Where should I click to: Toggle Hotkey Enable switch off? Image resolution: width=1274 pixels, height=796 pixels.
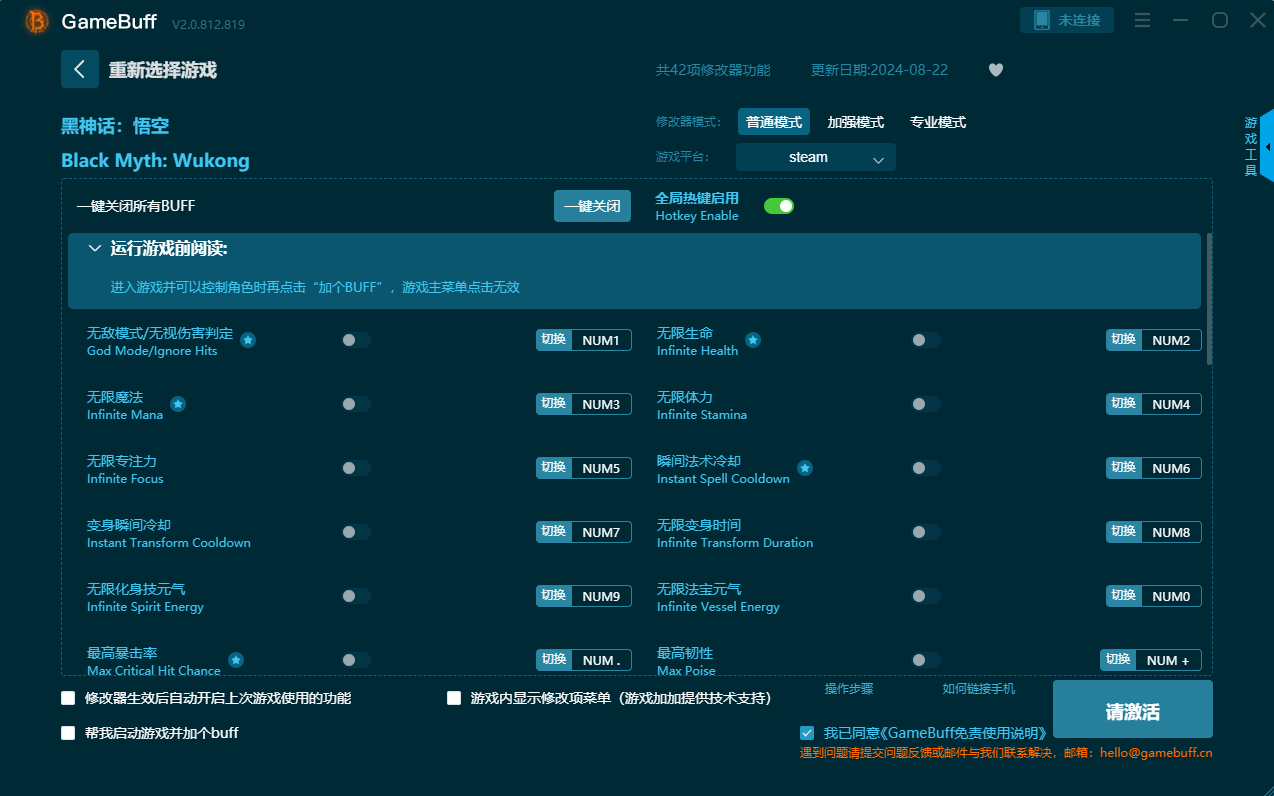click(x=779, y=206)
